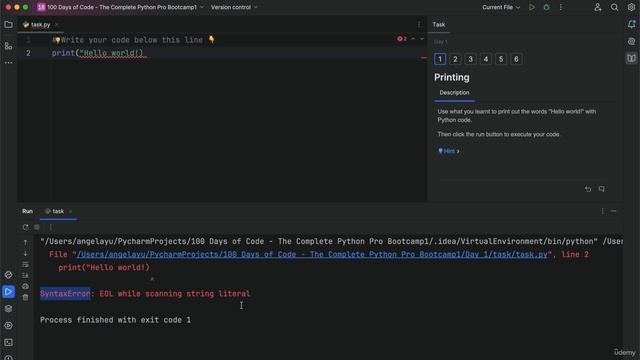Go down the stack trace arrow
The height and width of the screenshot is (360, 640).
point(25,253)
